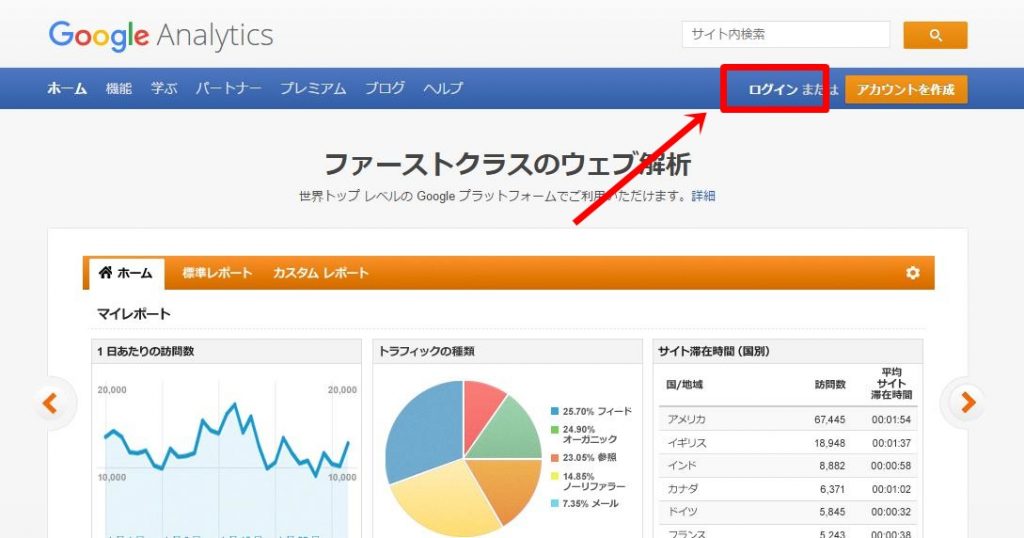The width and height of the screenshot is (1024, 538).
Task: Click the 1日あたりの訪問数 panel title
Action: click(x=146, y=351)
